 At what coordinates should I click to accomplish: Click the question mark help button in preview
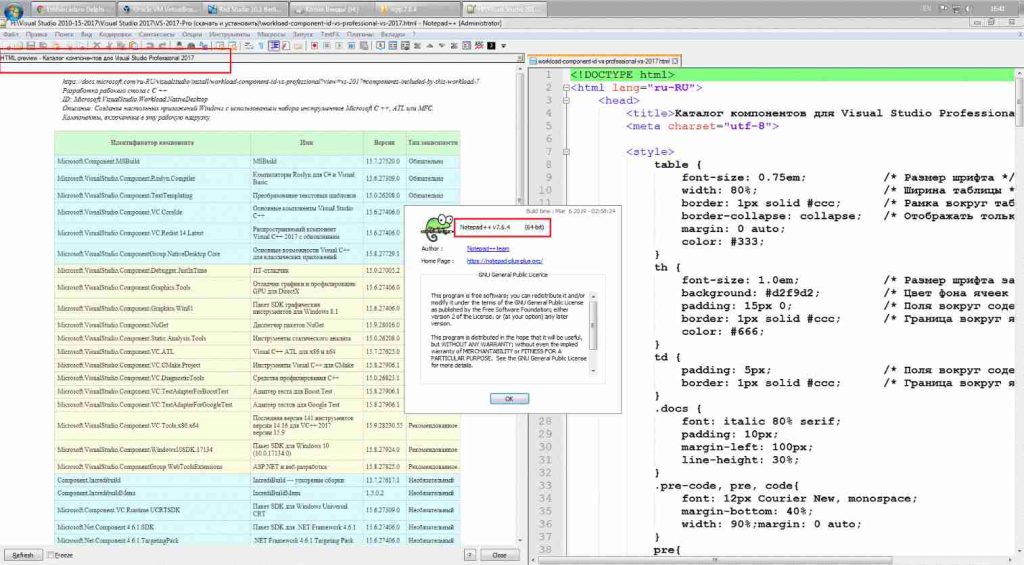(470, 555)
